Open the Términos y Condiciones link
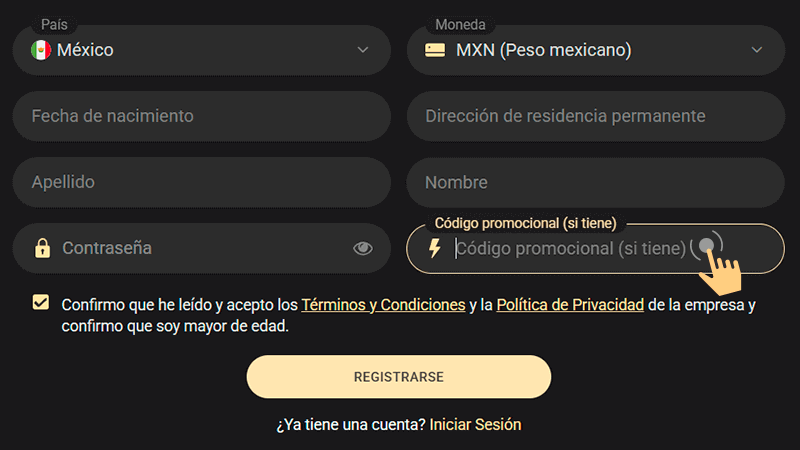 pyautogui.click(x=383, y=305)
